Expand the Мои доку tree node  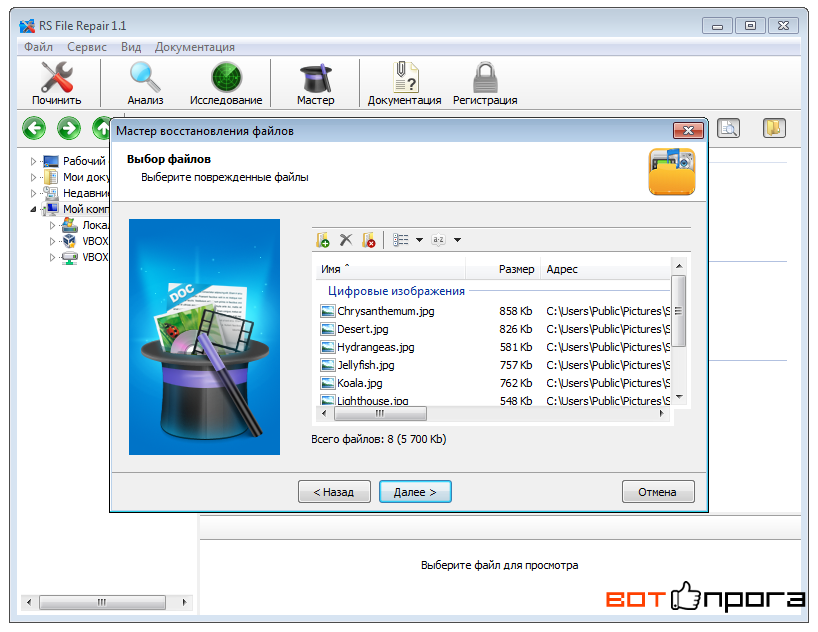(33, 177)
